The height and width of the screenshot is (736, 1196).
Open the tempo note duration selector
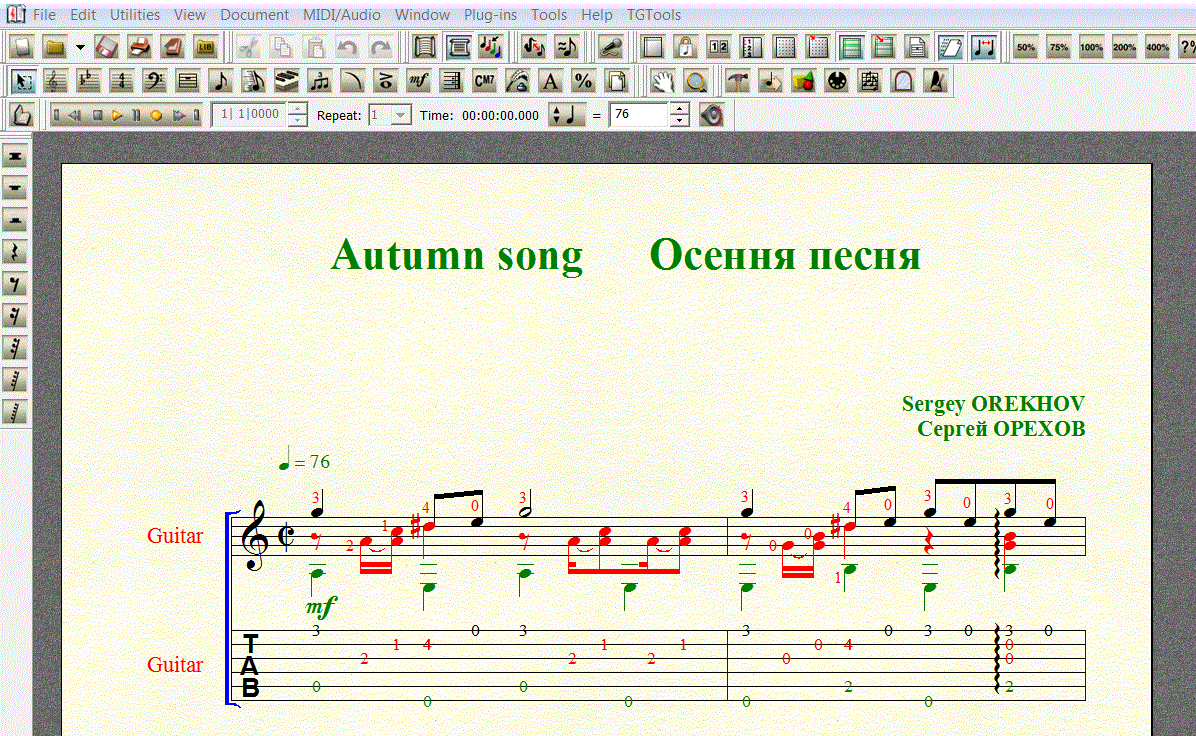coord(565,115)
